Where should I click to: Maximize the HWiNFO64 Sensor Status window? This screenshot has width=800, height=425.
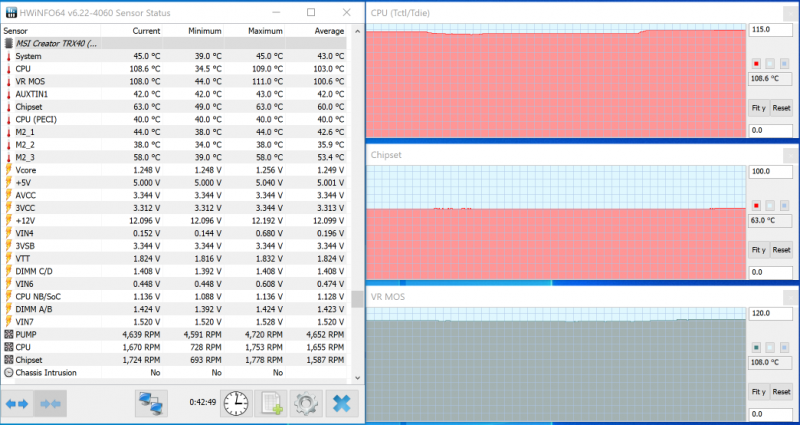pos(311,12)
